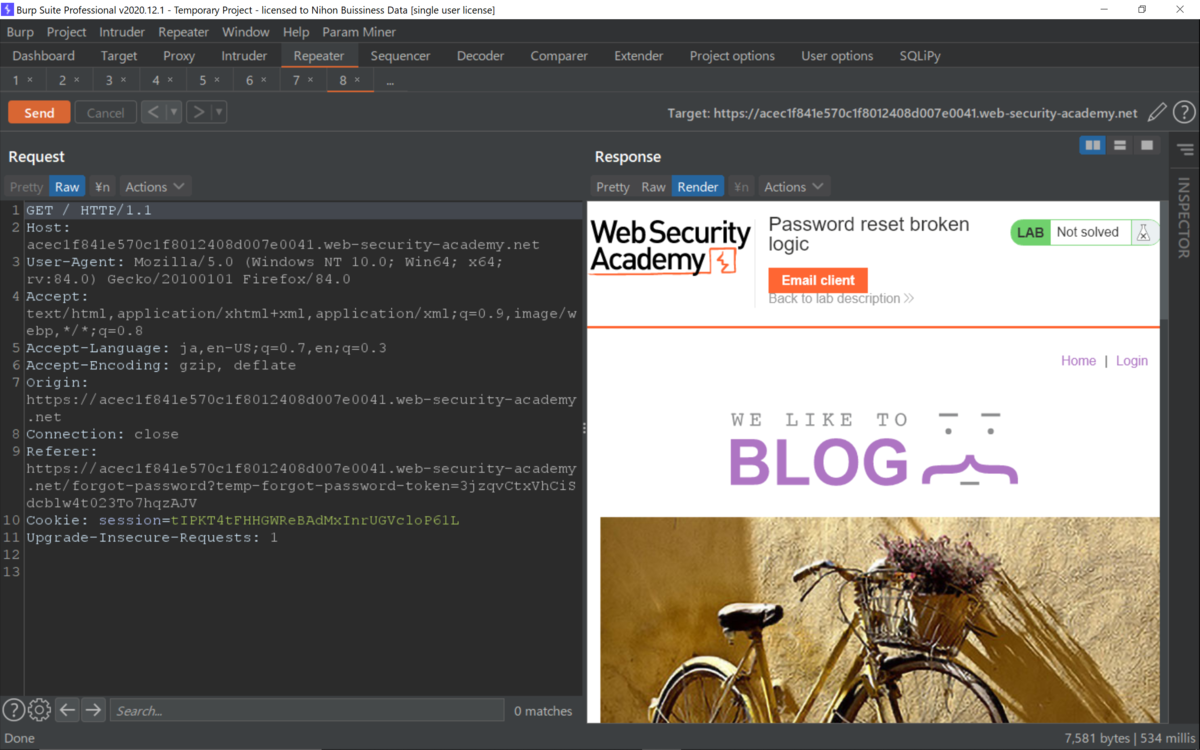The width and height of the screenshot is (1200, 750).
Task: Click the Cancel button
Action: pyautogui.click(x=106, y=112)
